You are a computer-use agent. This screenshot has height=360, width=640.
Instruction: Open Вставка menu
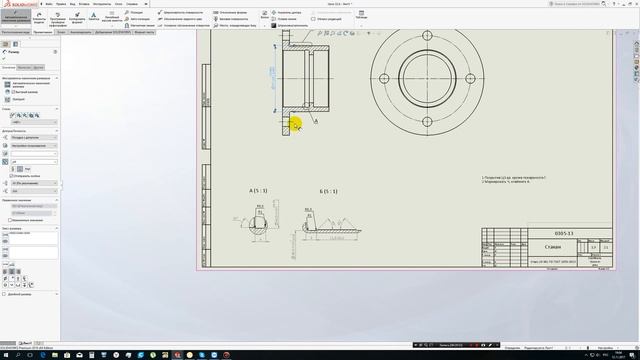click(x=84, y=4)
